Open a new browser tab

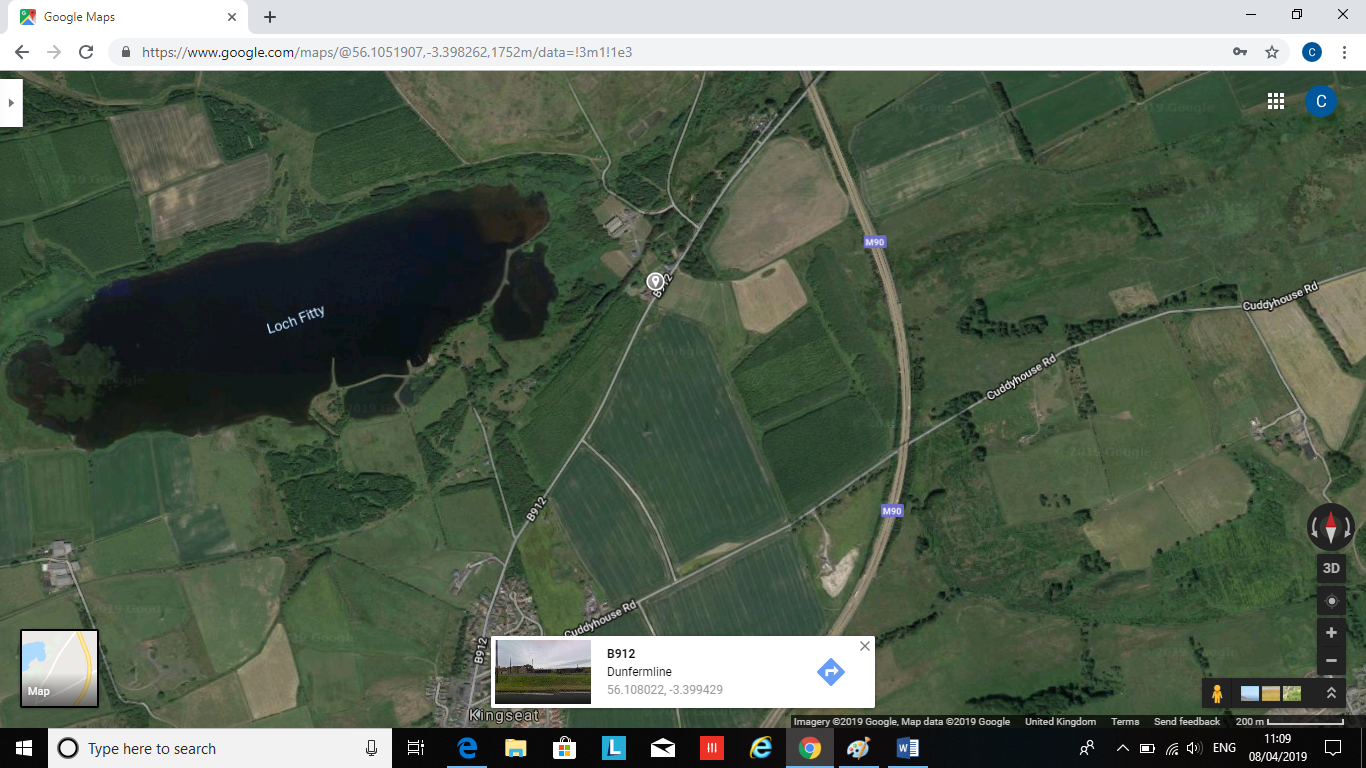[270, 17]
